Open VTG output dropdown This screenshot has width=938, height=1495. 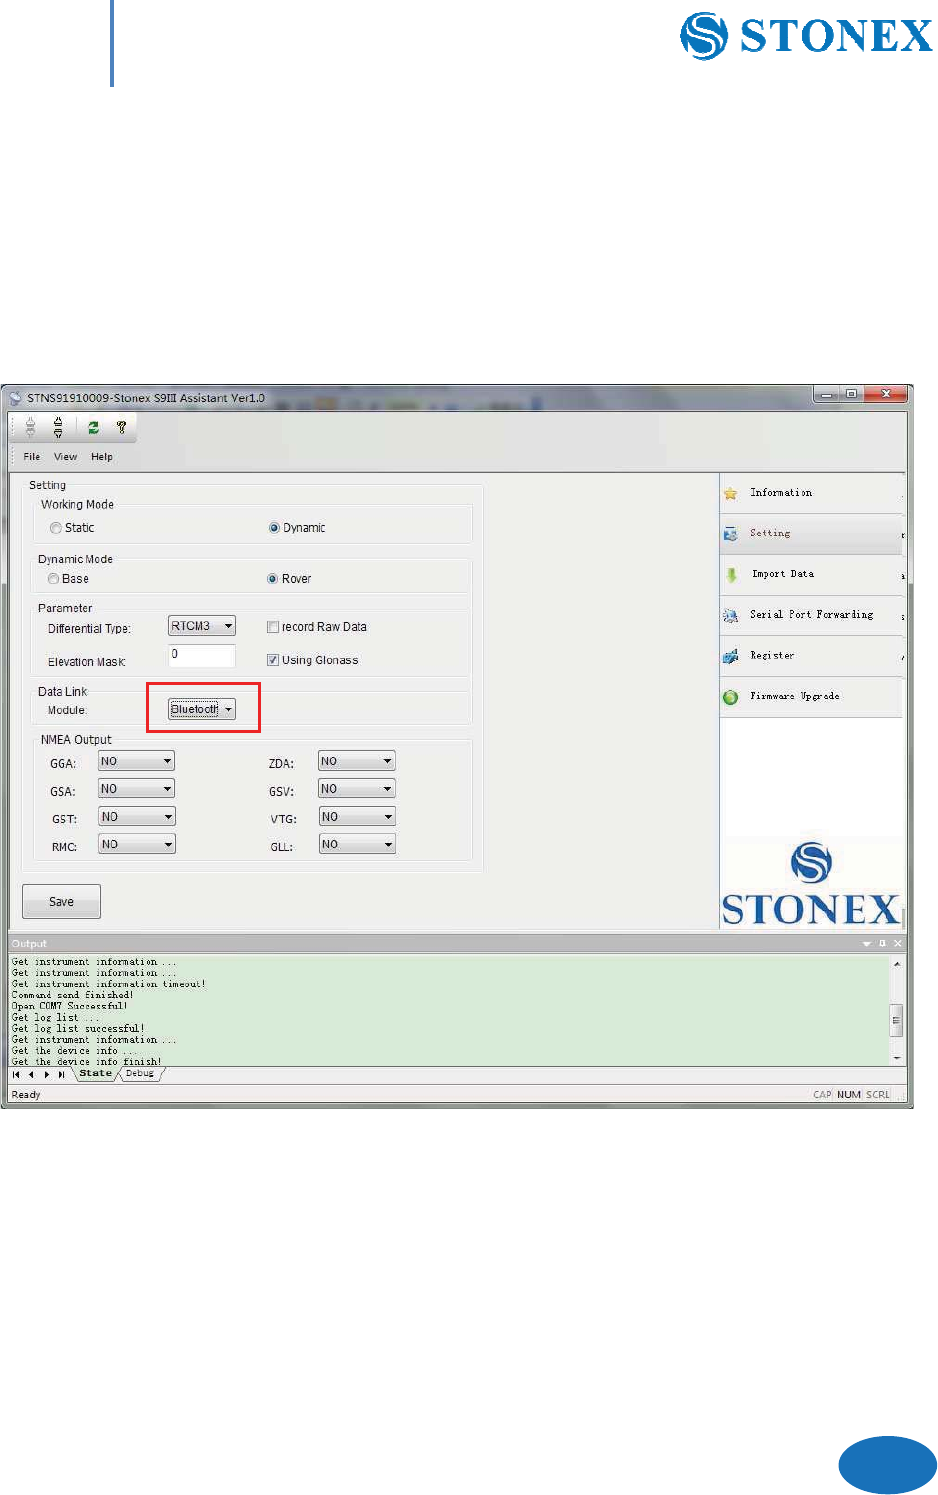pyautogui.click(x=357, y=817)
